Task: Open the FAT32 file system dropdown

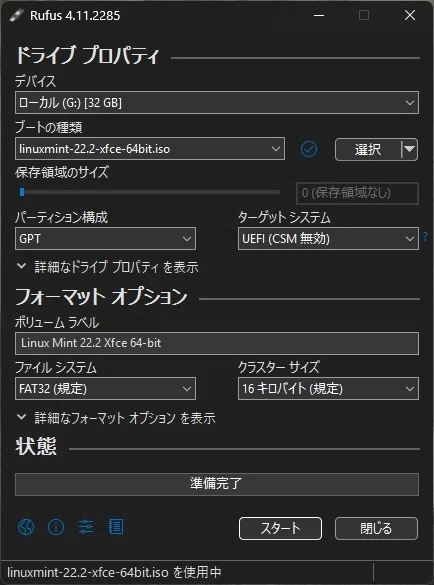Action: point(105,389)
